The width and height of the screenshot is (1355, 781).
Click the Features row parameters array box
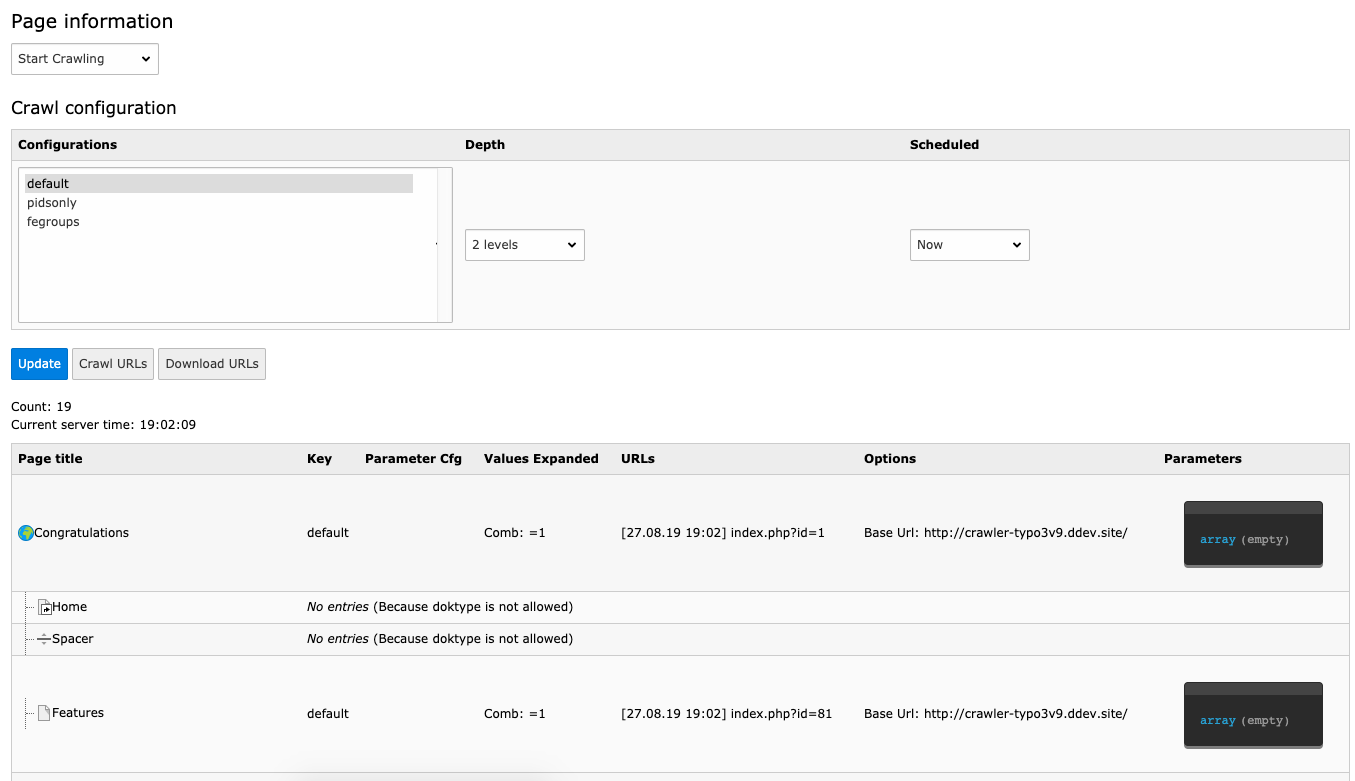1253,716
